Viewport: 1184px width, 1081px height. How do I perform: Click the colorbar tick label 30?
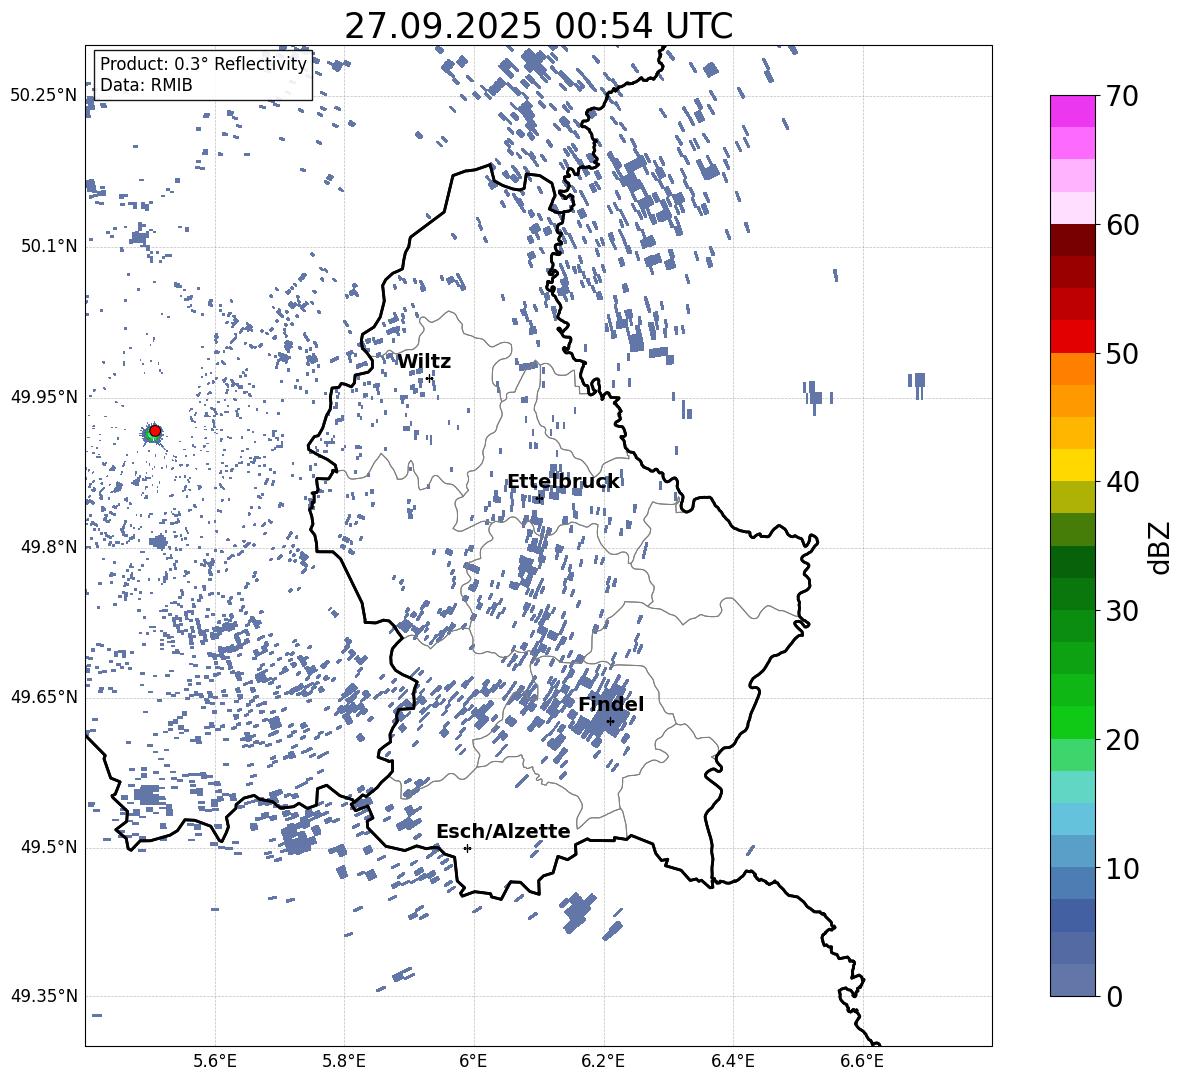(1122, 611)
